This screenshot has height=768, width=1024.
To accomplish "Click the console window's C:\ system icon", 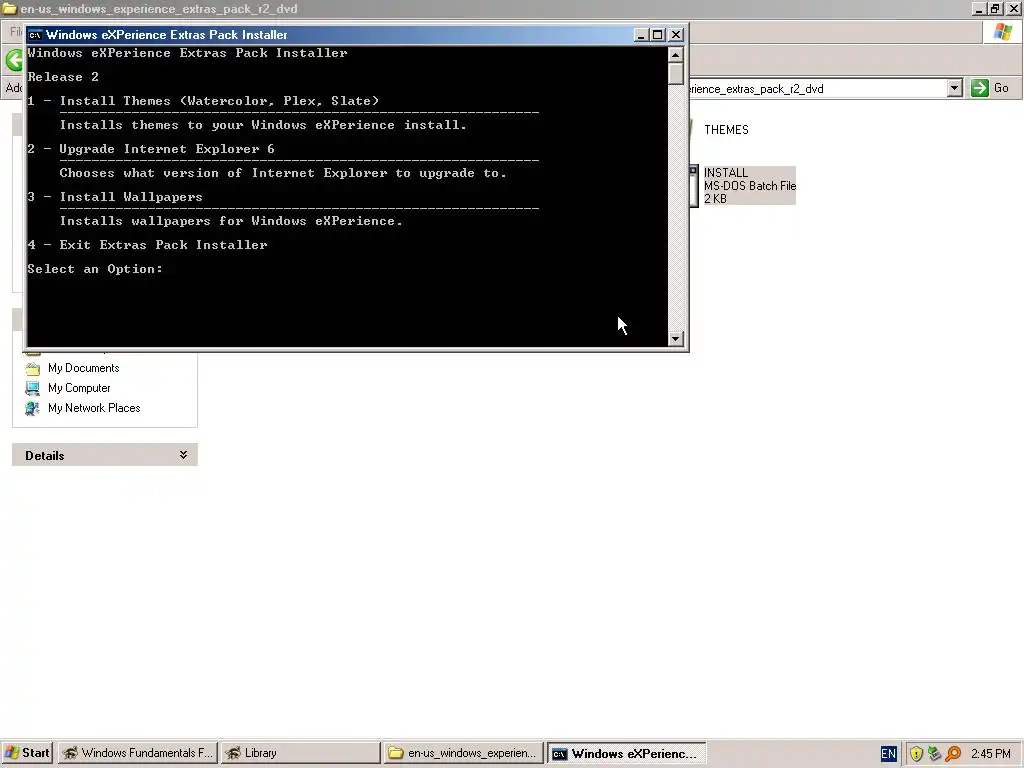I will pyautogui.click(x=35, y=35).
